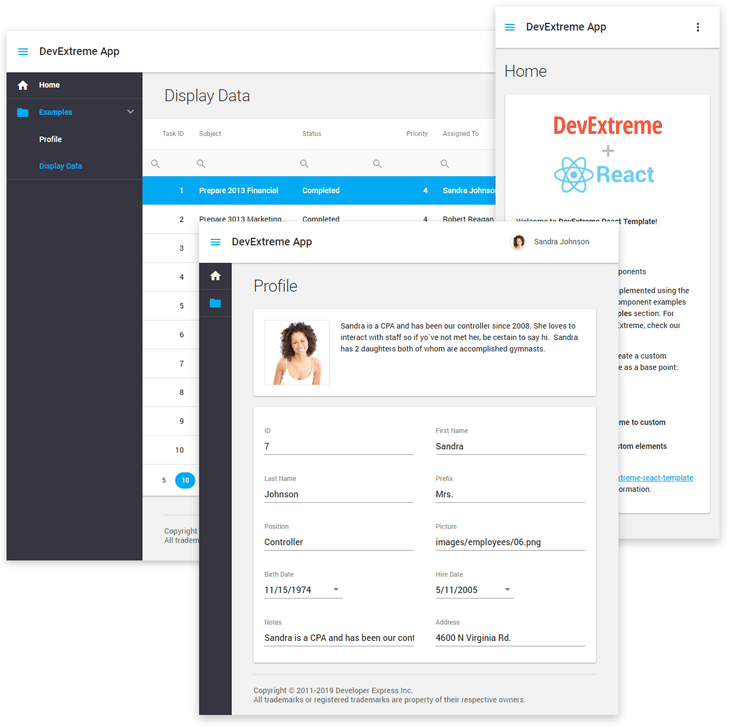Click the Completed status cell in row 1
The height and width of the screenshot is (728, 730).
pyautogui.click(x=321, y=191)
